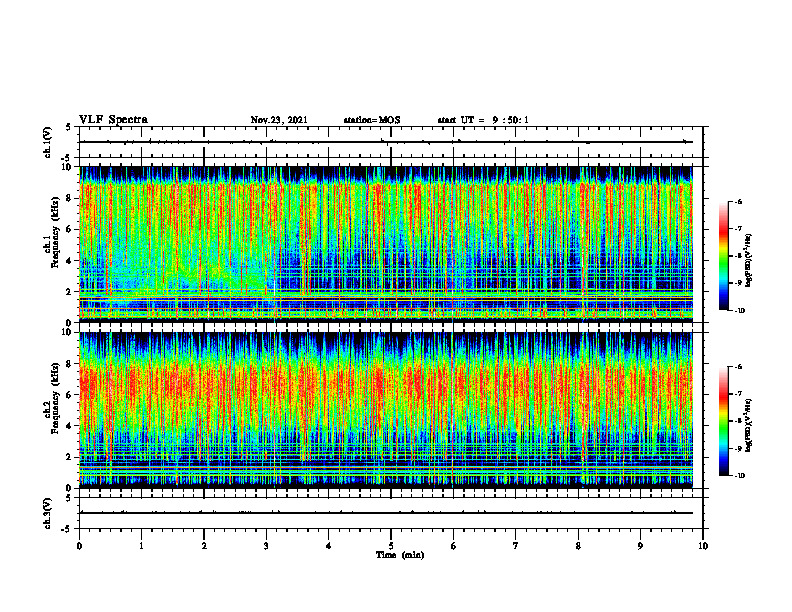Click the "-10" label on ch.2 color bar

pyautogui.click(x=739, y=476)
